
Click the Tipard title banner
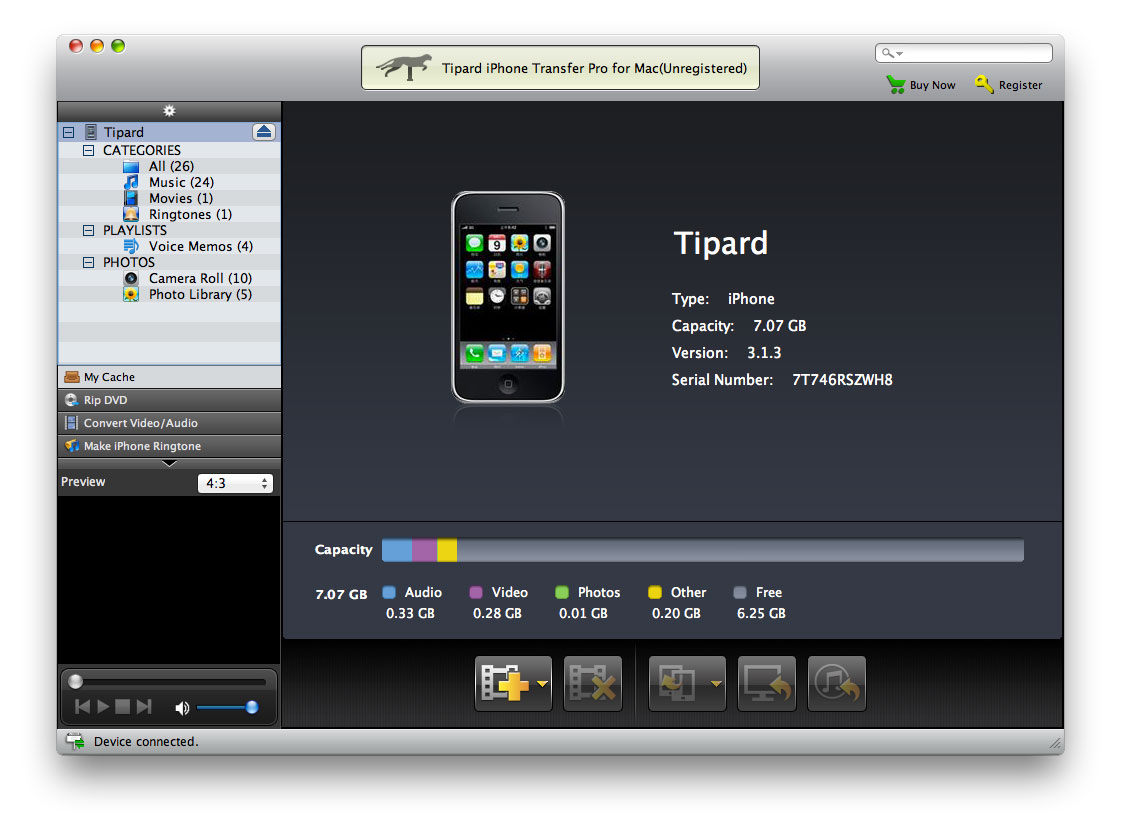560,68
